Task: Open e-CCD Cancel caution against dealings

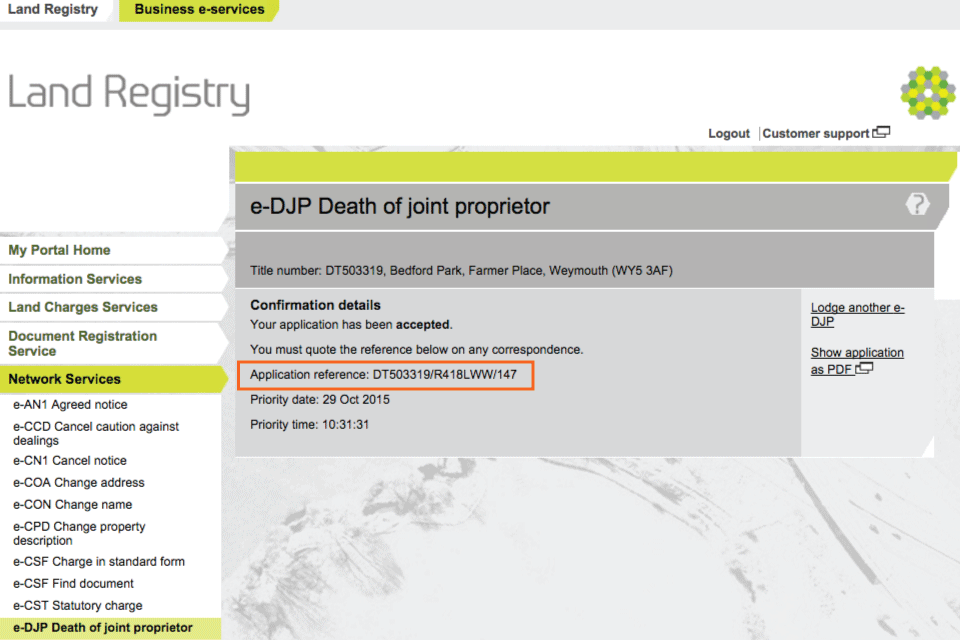Action: click(95, 433)
